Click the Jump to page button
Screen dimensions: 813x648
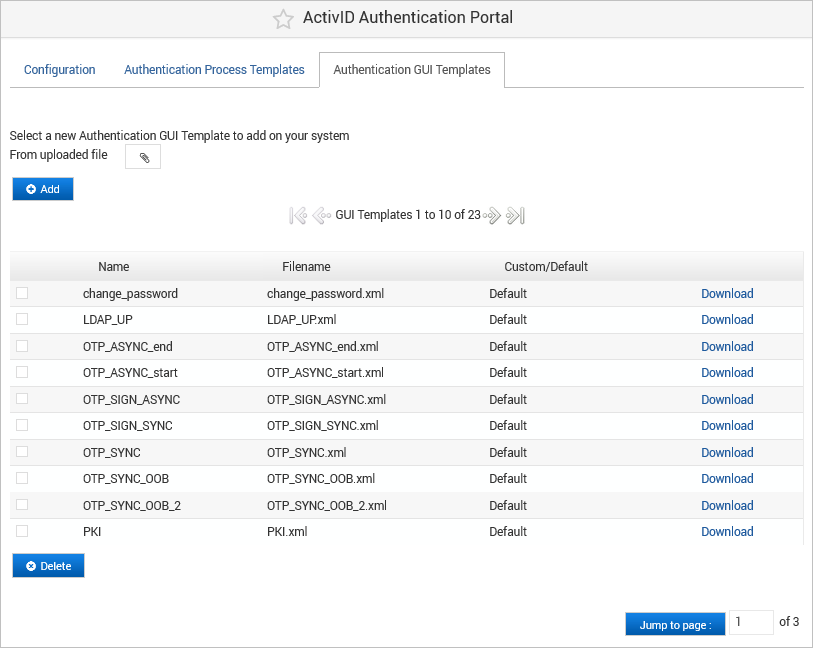click(675, 623)
